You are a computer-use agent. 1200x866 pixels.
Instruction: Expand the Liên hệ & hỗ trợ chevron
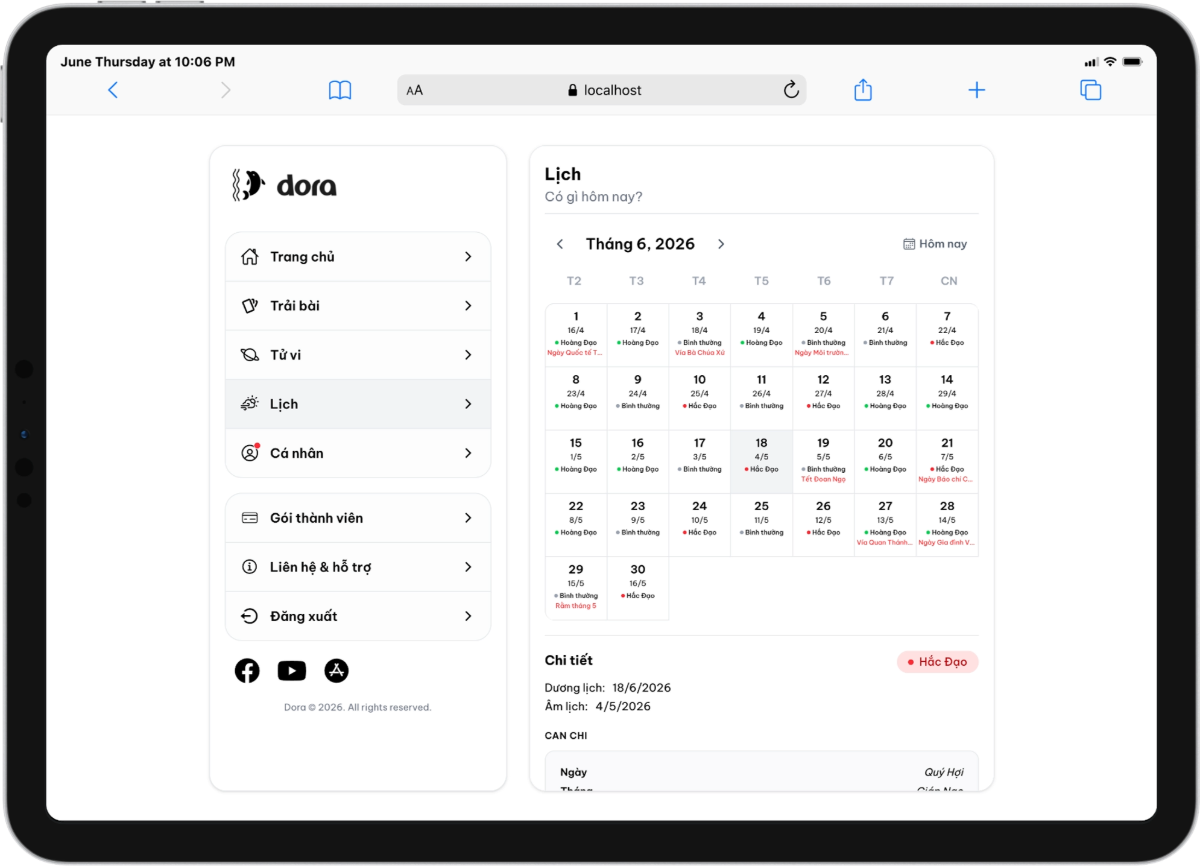click(468, 567)
